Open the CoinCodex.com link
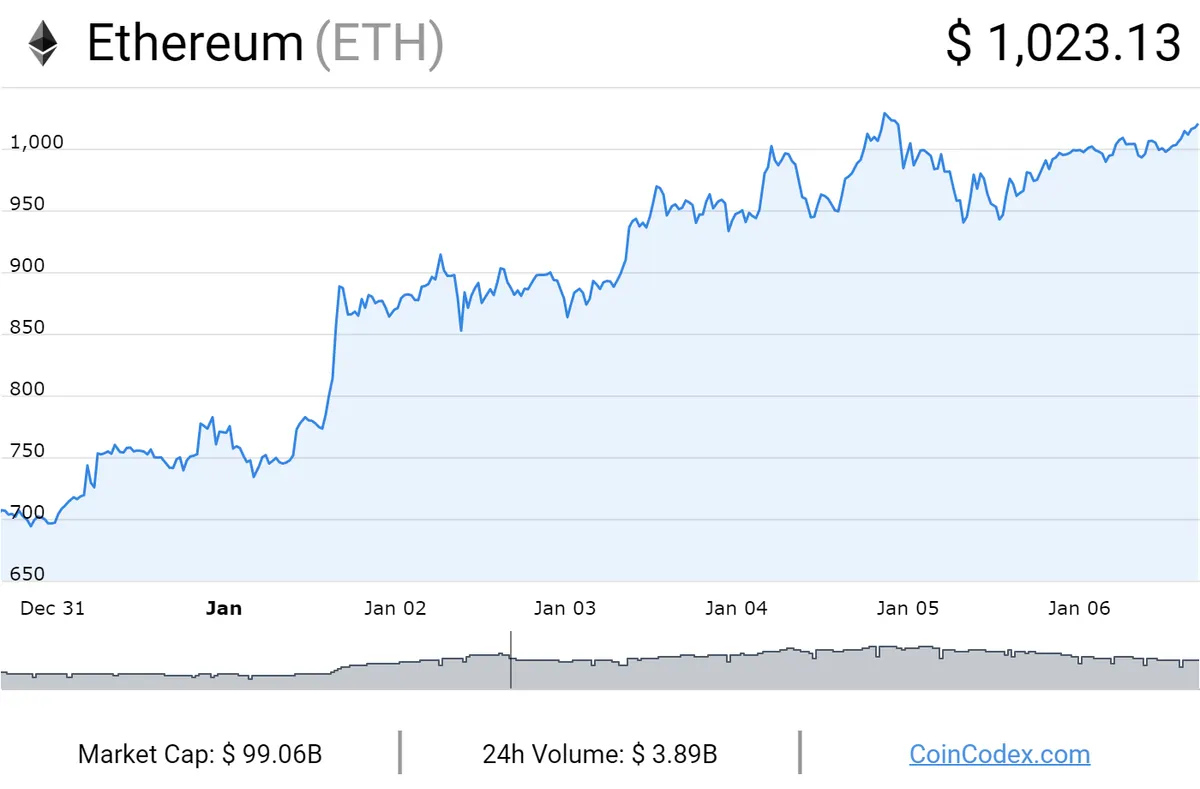Viewport: 1200px width, 789px height. point(999,754)
